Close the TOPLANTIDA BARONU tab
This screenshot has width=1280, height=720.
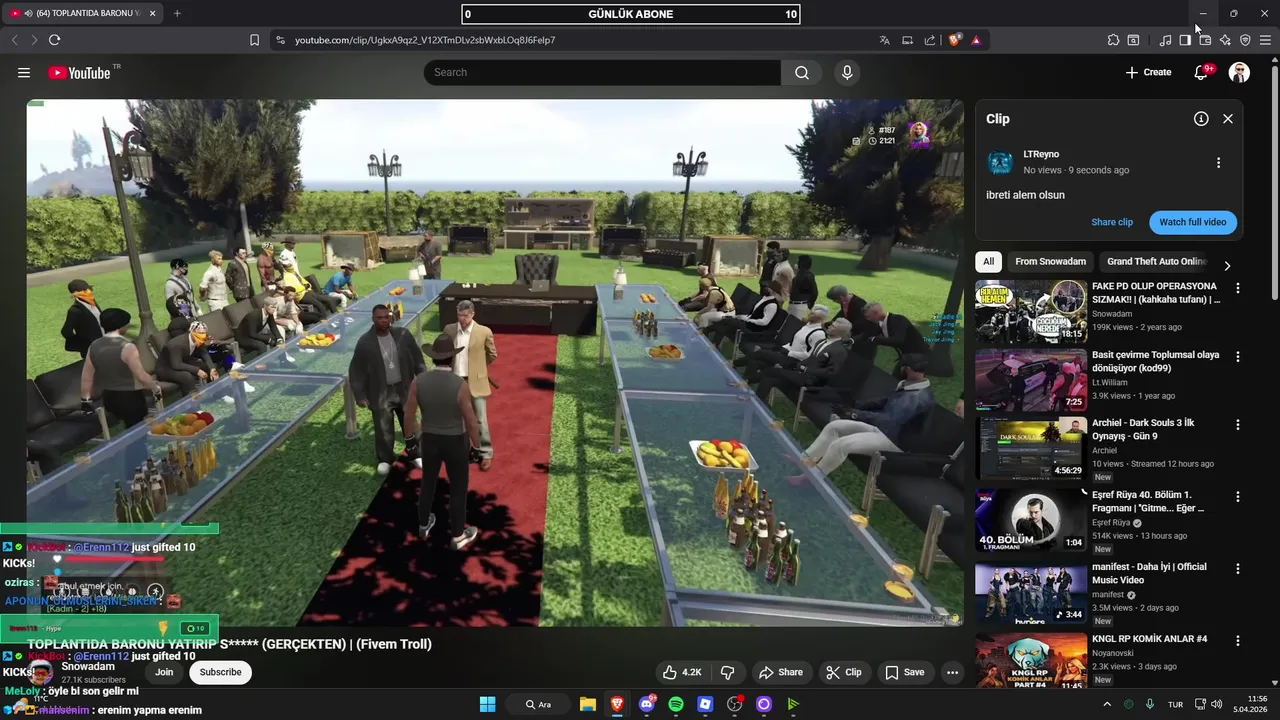152,13
